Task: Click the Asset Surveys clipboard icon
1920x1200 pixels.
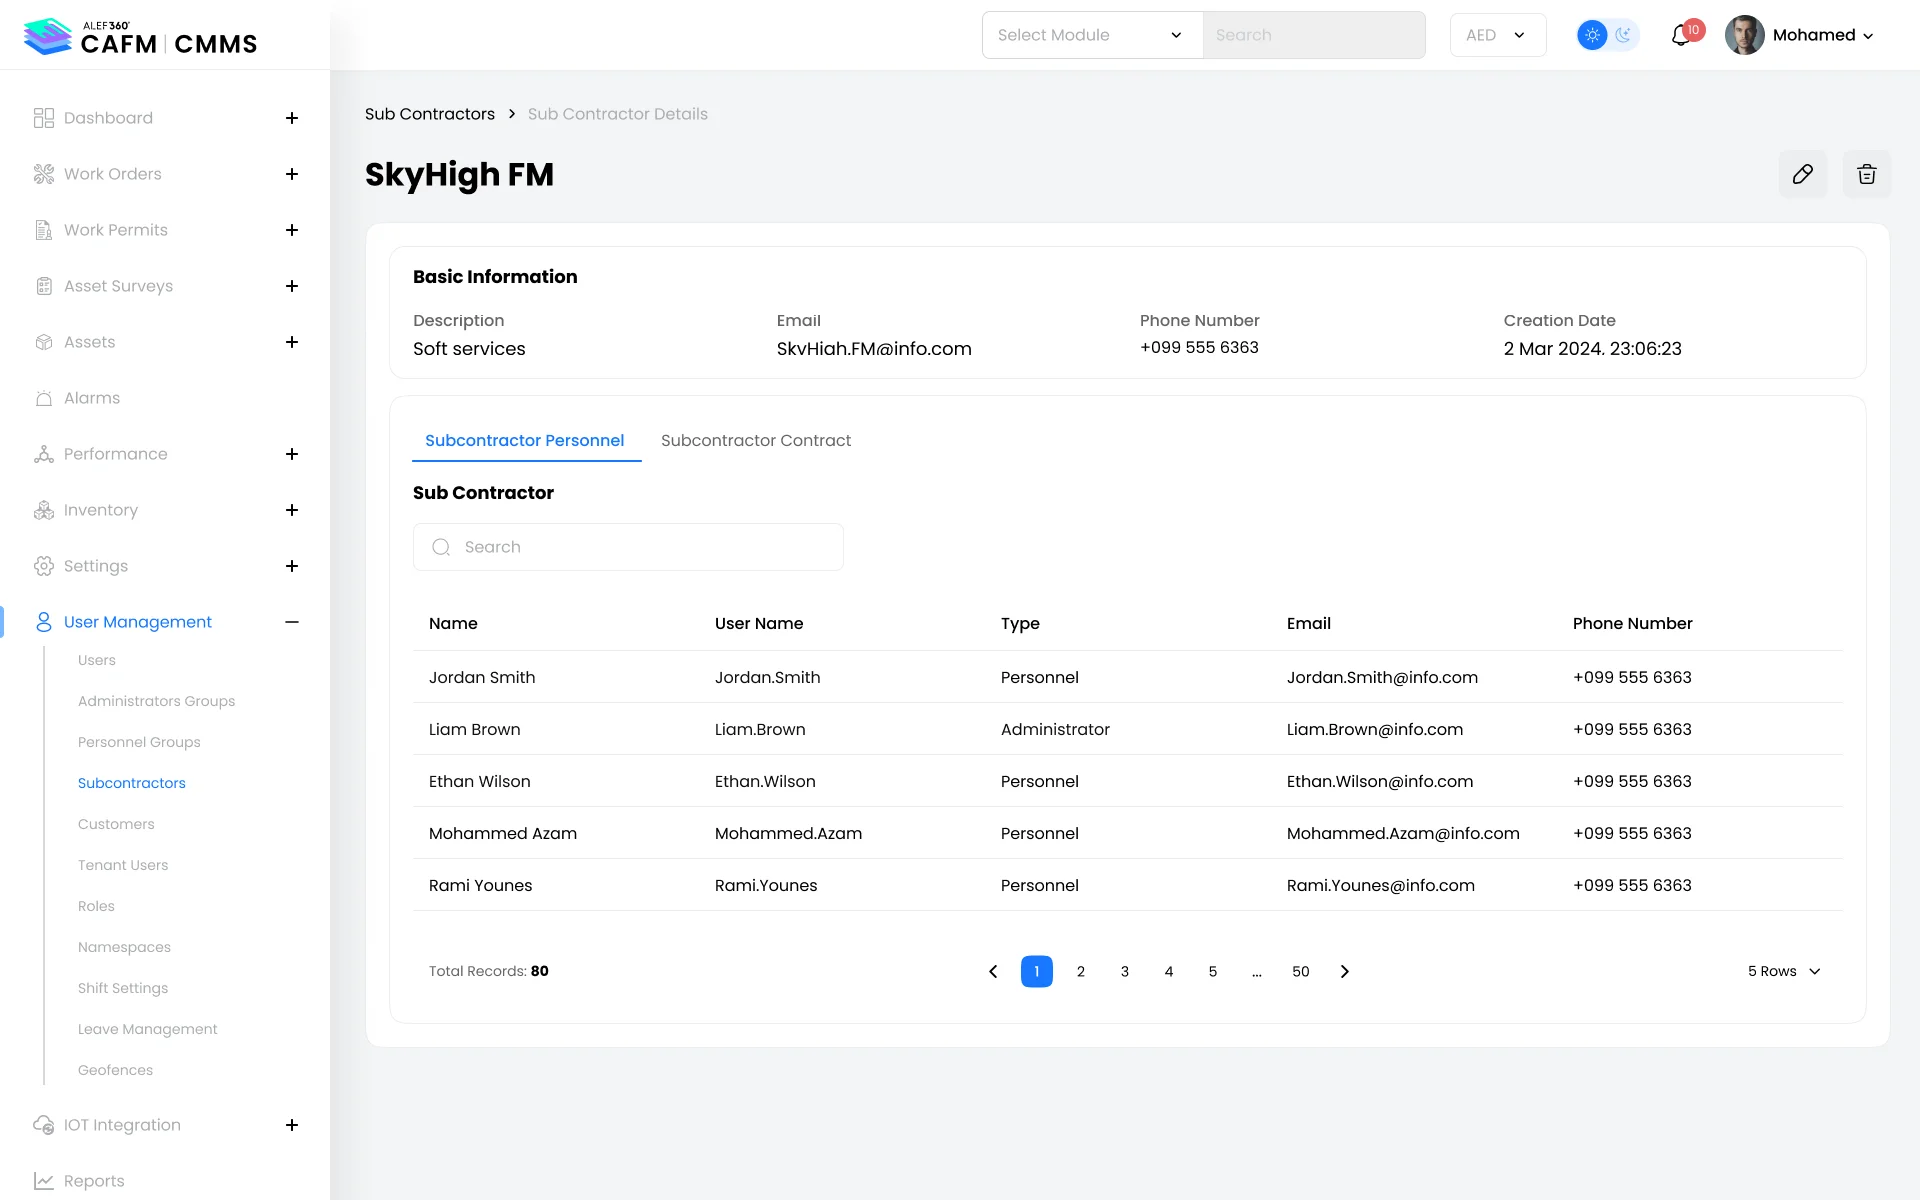Action: tap(43, 286)
